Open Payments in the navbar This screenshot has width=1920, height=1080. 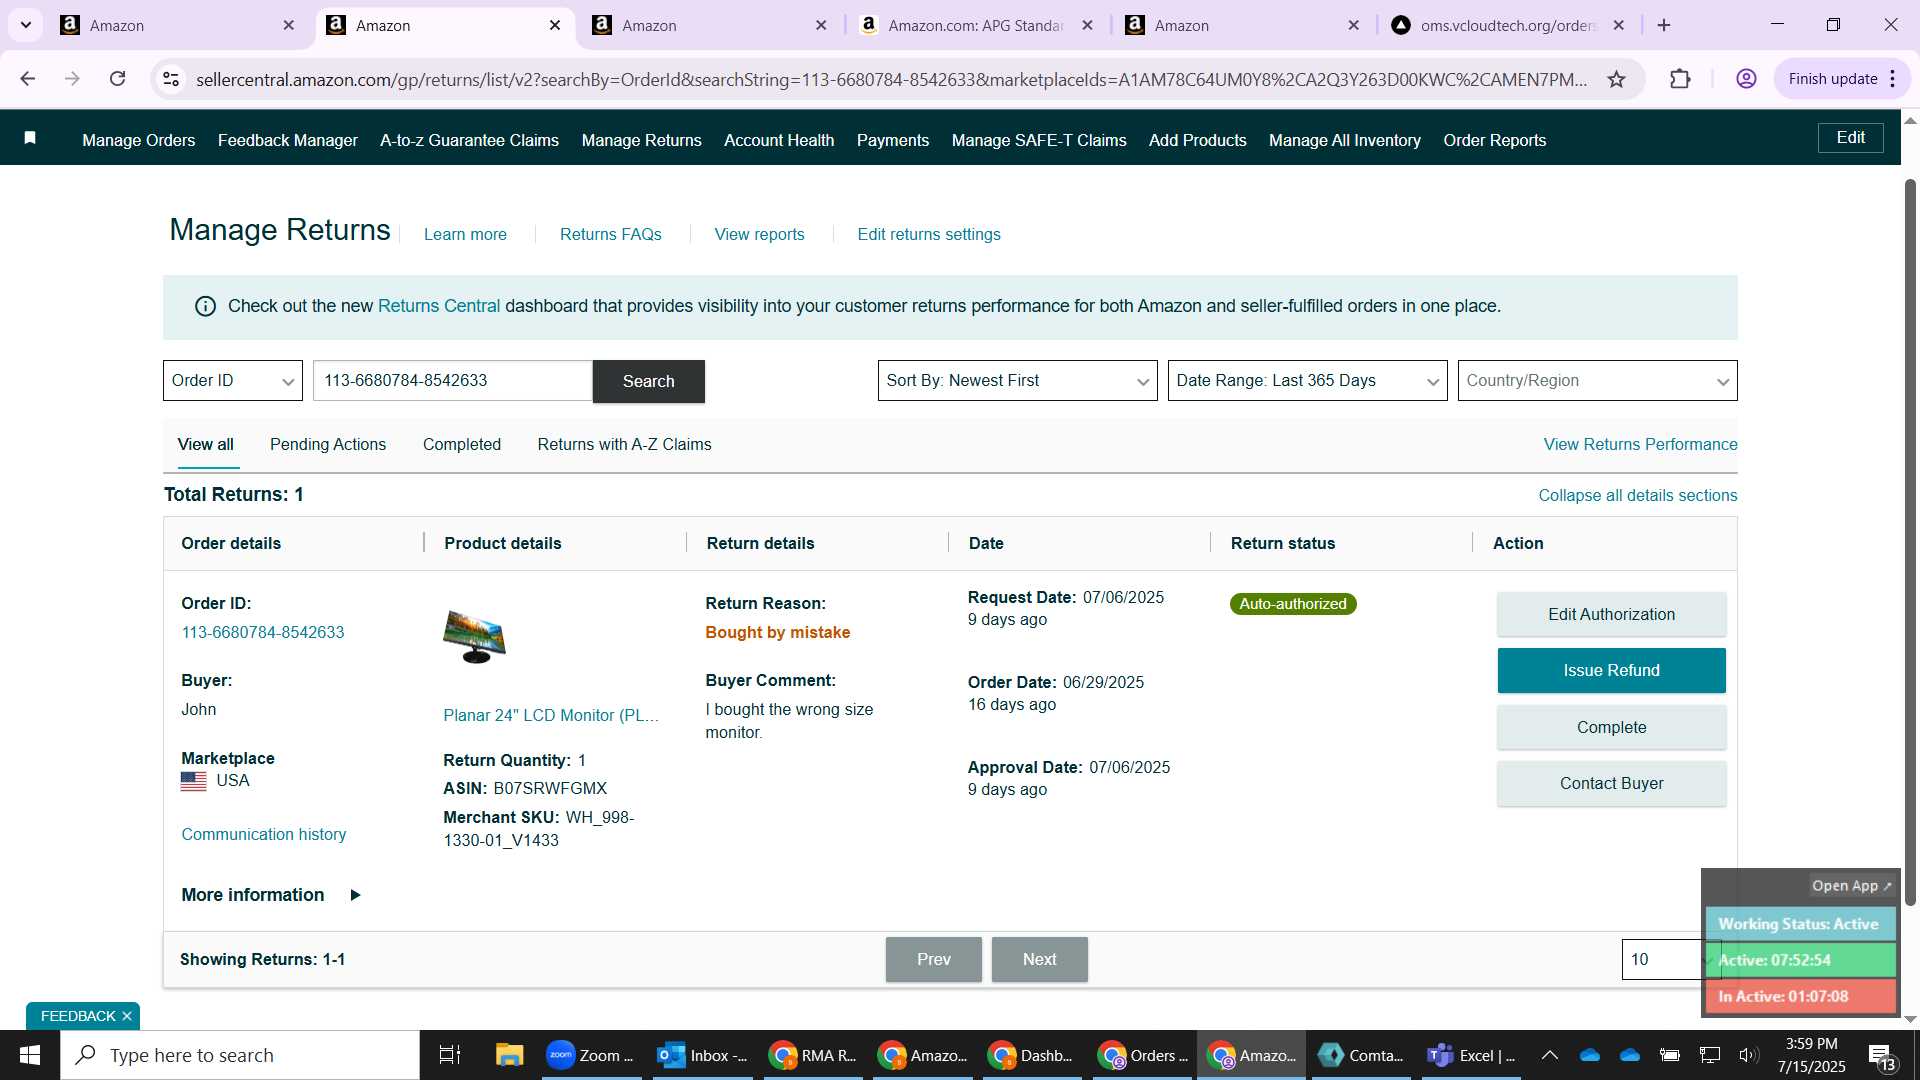pos(893,141)
